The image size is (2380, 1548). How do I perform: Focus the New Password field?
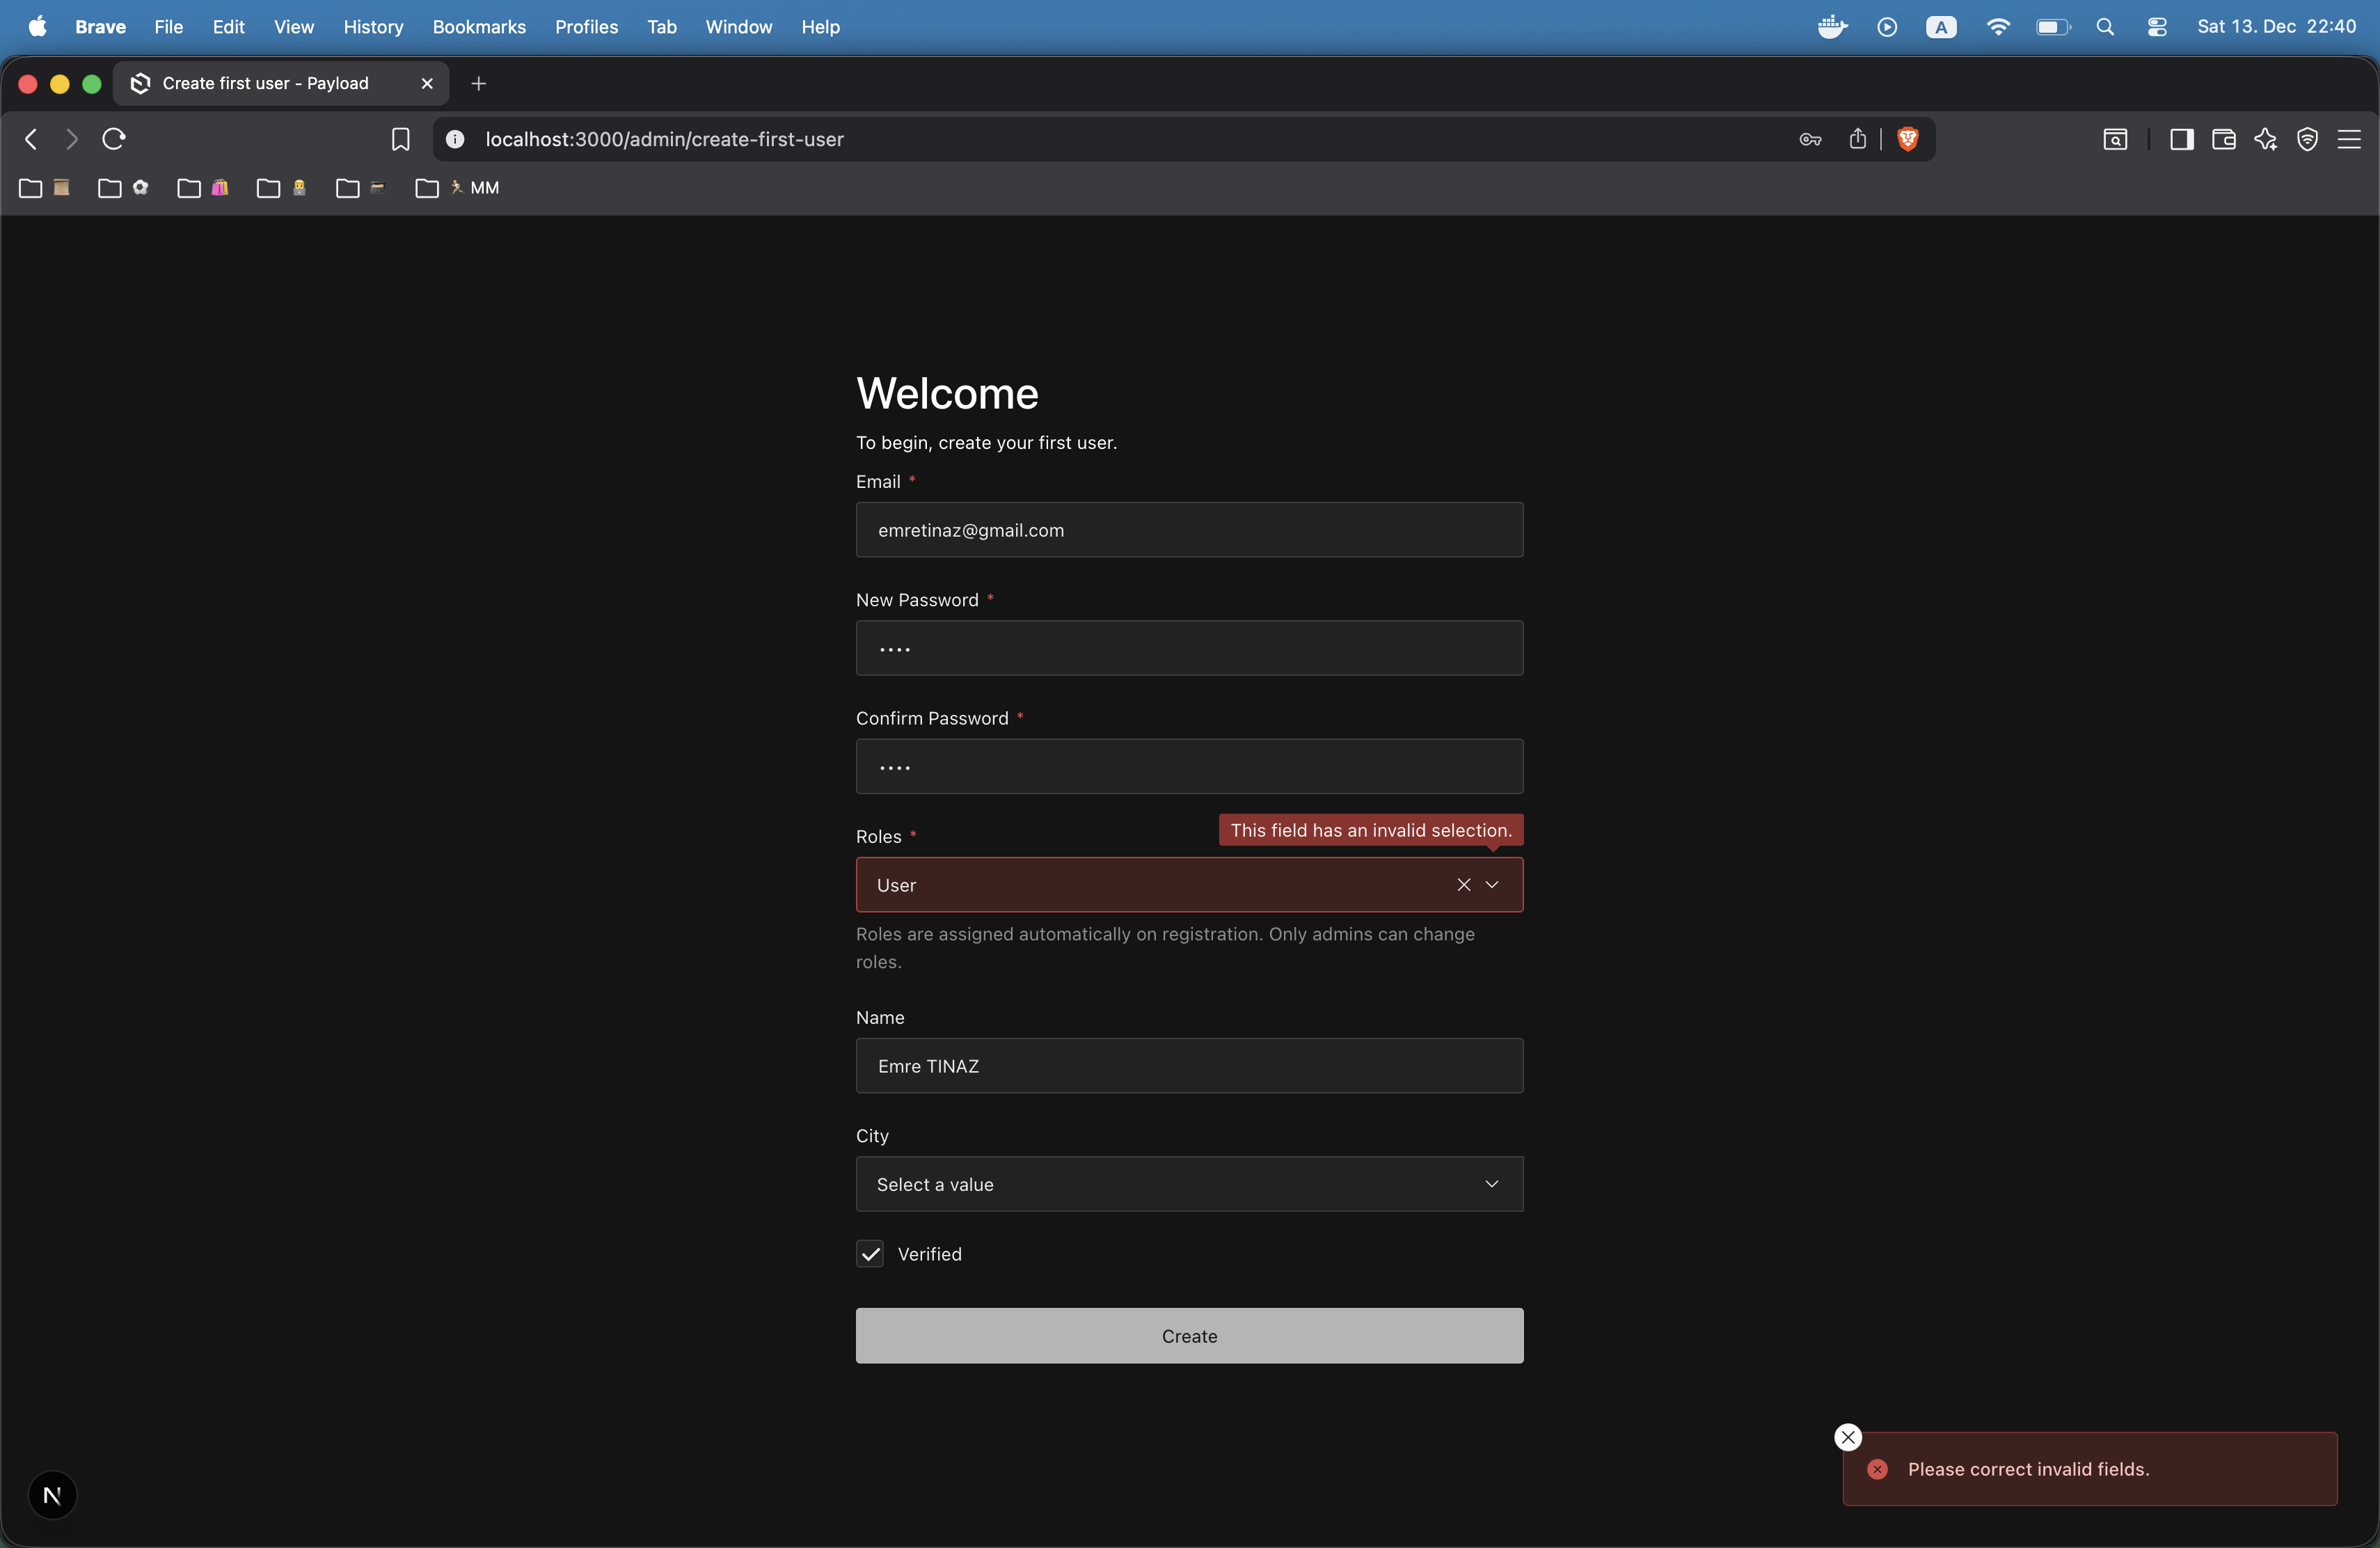point(1189,648)
